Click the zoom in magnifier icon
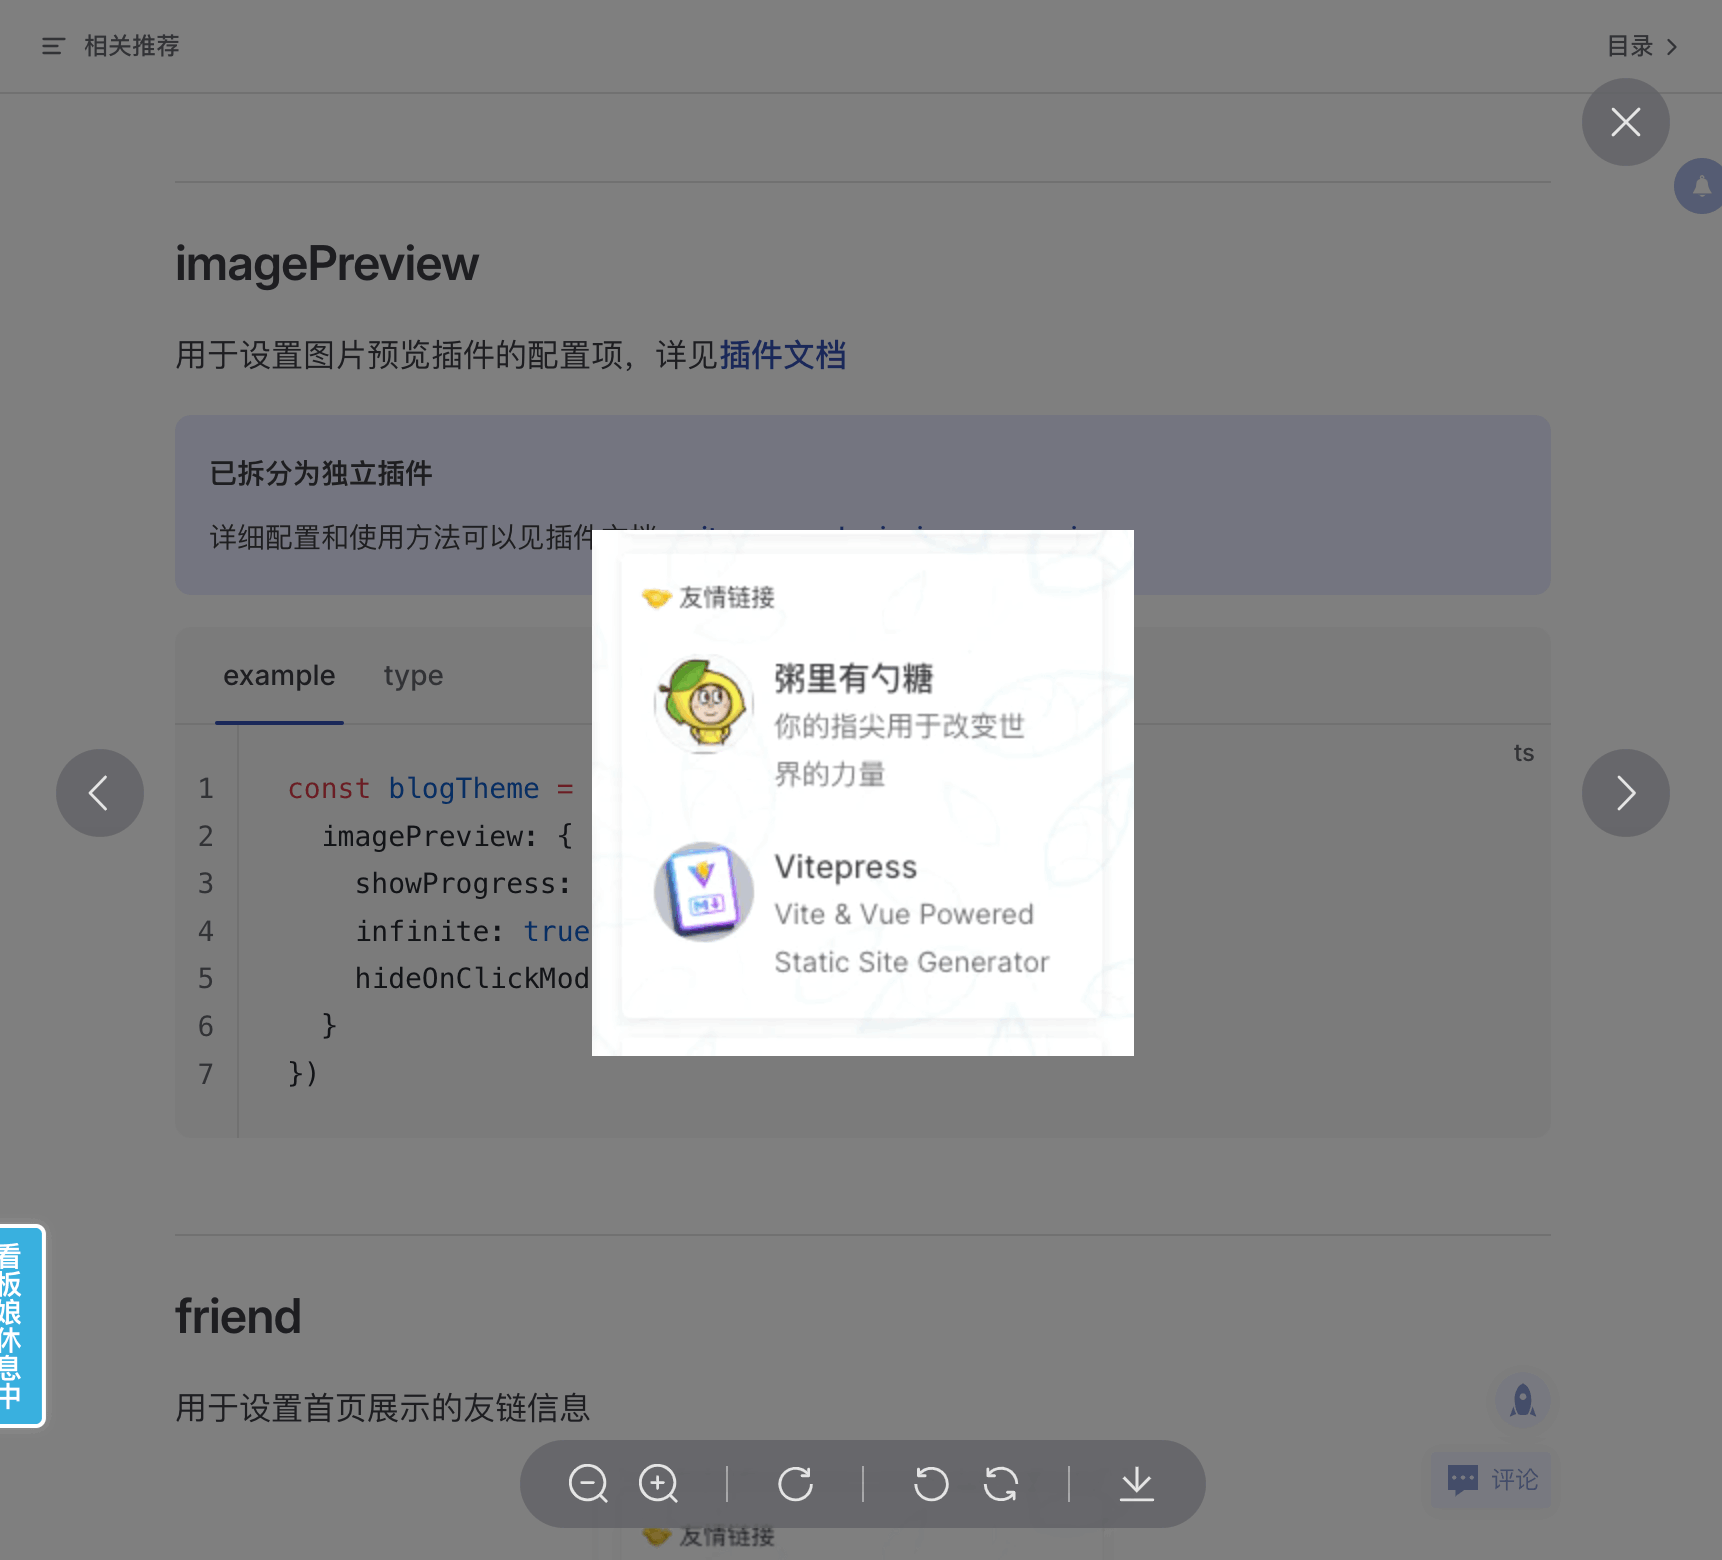This screenshot has width=1722, height=1560. (x=659, y=1484)
